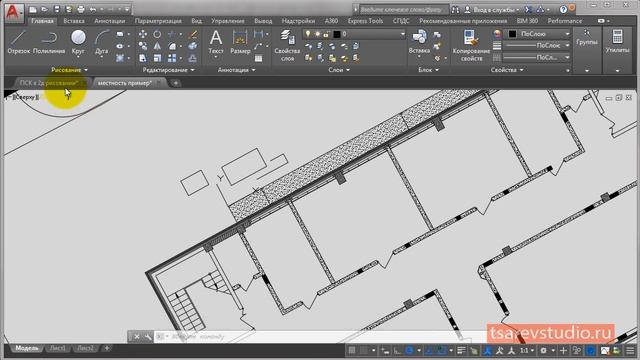
Task: Switch to местность пример drawing tab
Action: pos(125,83)
